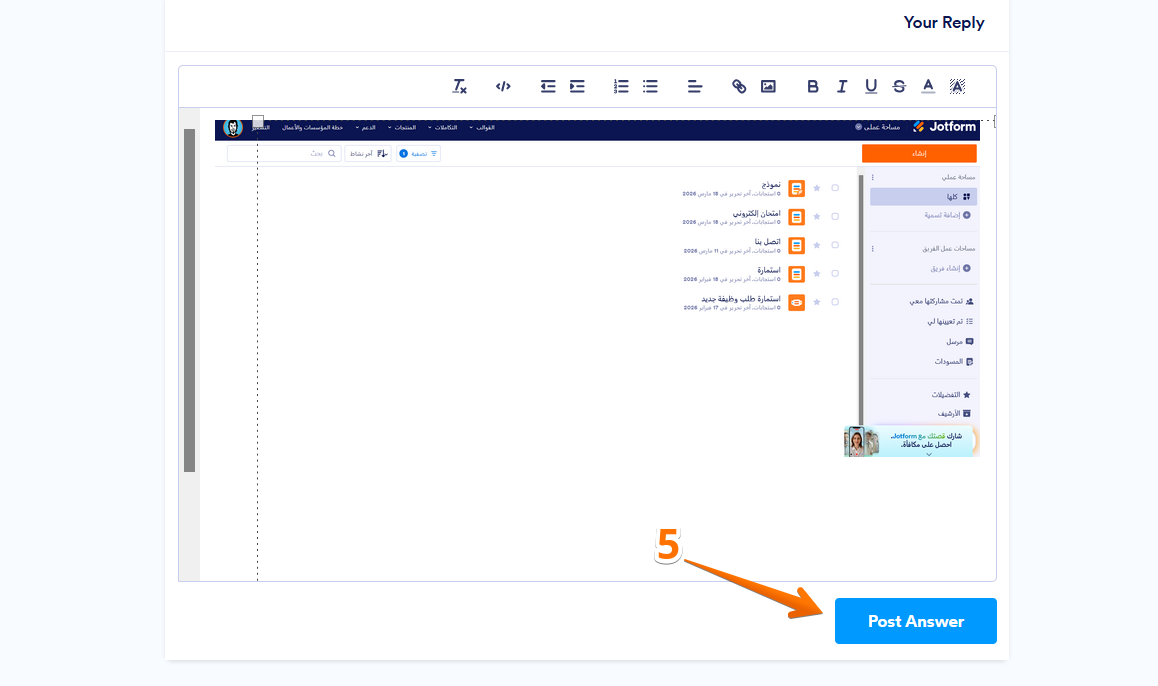This screenshot has width=1158, height=686.
Task: Open the text color picker
Action: (x=928, y=87)
